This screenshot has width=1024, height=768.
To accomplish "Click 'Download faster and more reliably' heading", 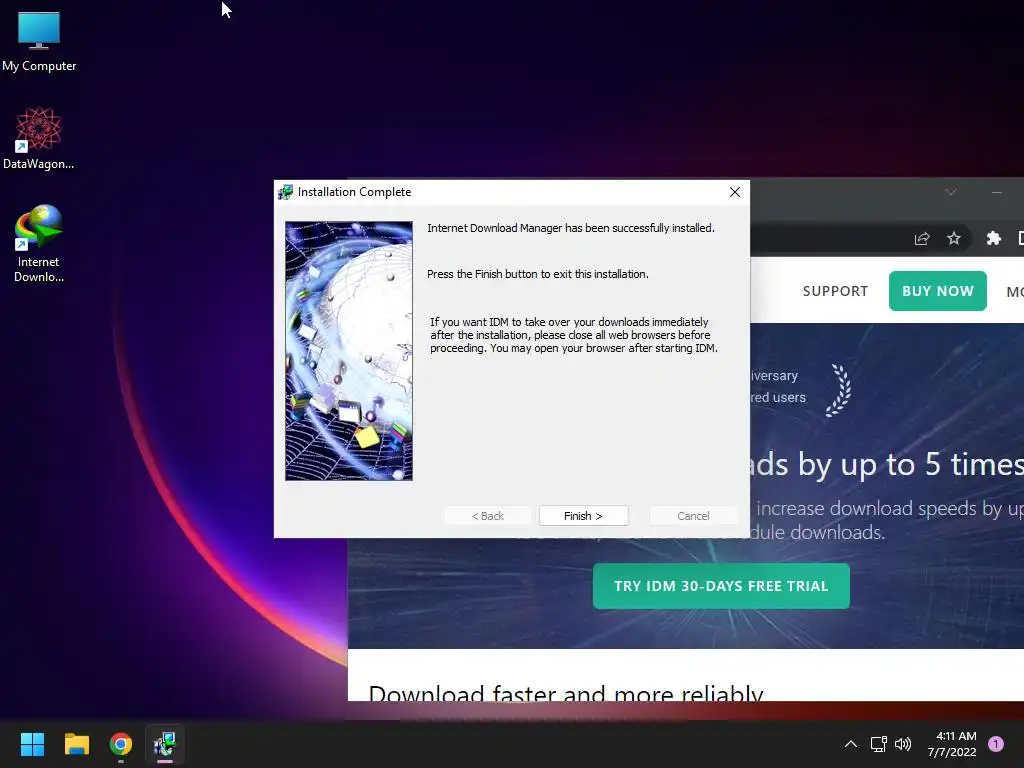I will (566, 692).
